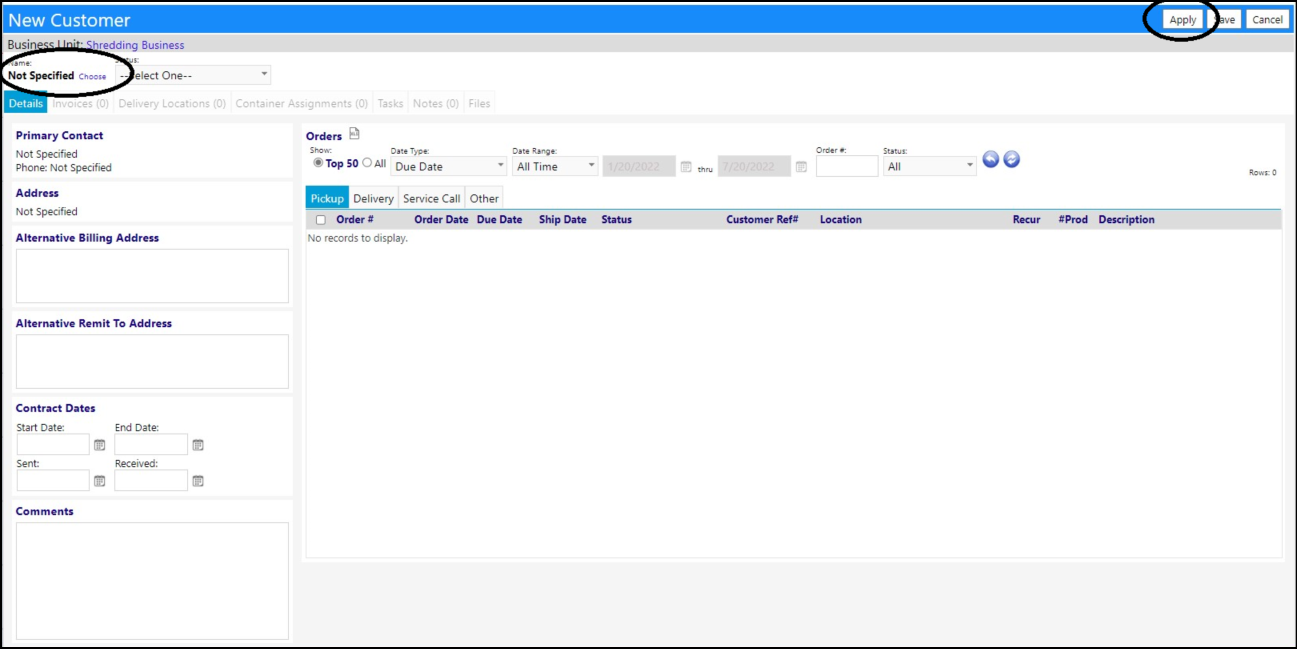Sort by the Customer Ref# column header

pos(762,220)
